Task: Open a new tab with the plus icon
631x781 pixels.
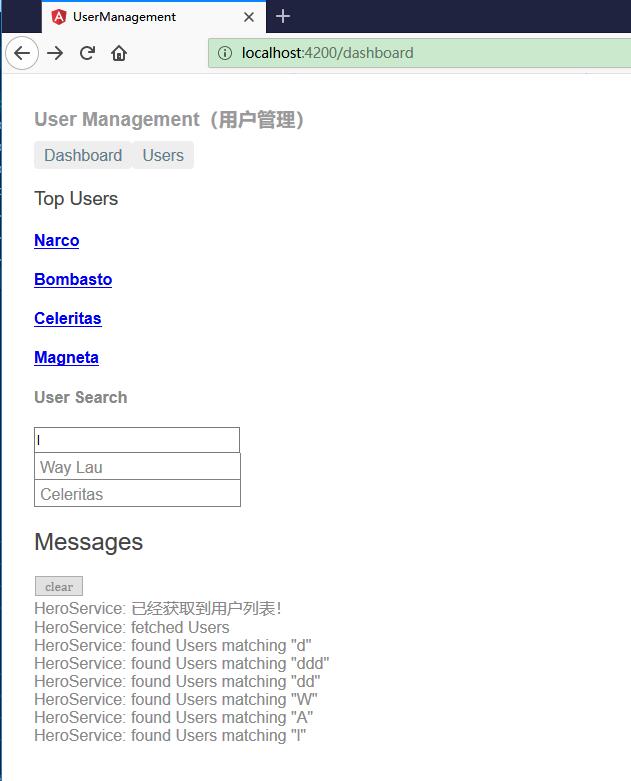Action: [283, 16]
